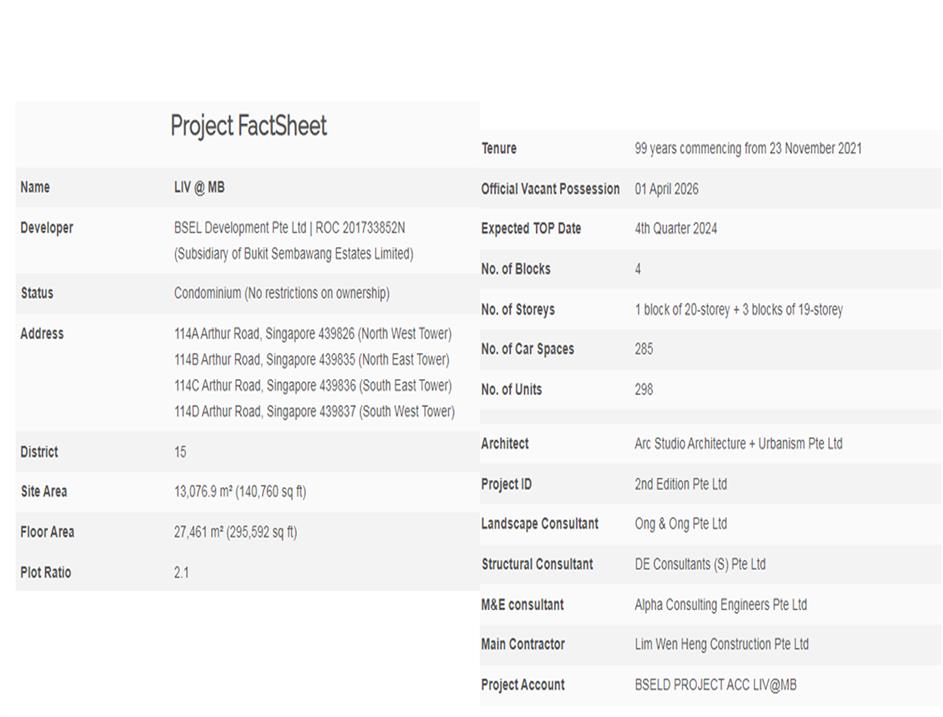Select the No. of Storeys value
943x717 pixels.
(738, 310)
